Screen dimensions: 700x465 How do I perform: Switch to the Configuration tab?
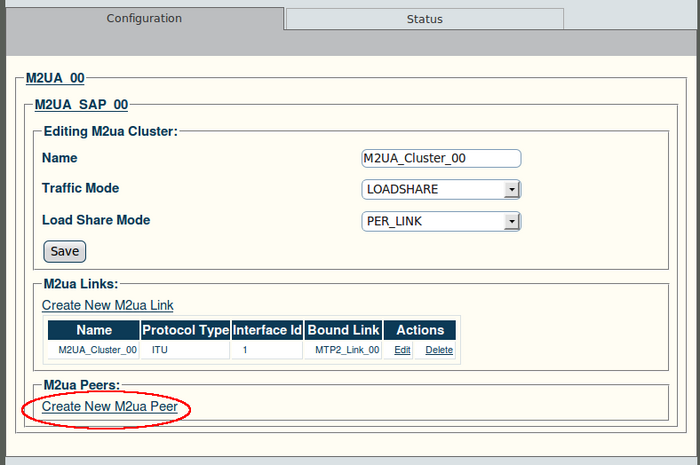pos(144,18)
